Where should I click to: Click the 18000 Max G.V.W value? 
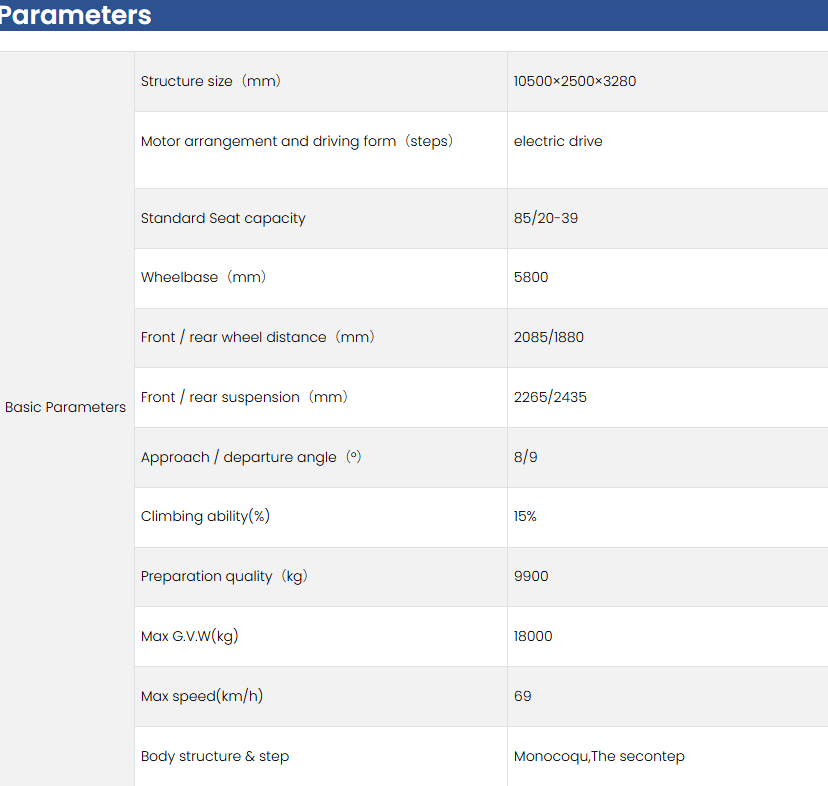(x=533, y=636)
